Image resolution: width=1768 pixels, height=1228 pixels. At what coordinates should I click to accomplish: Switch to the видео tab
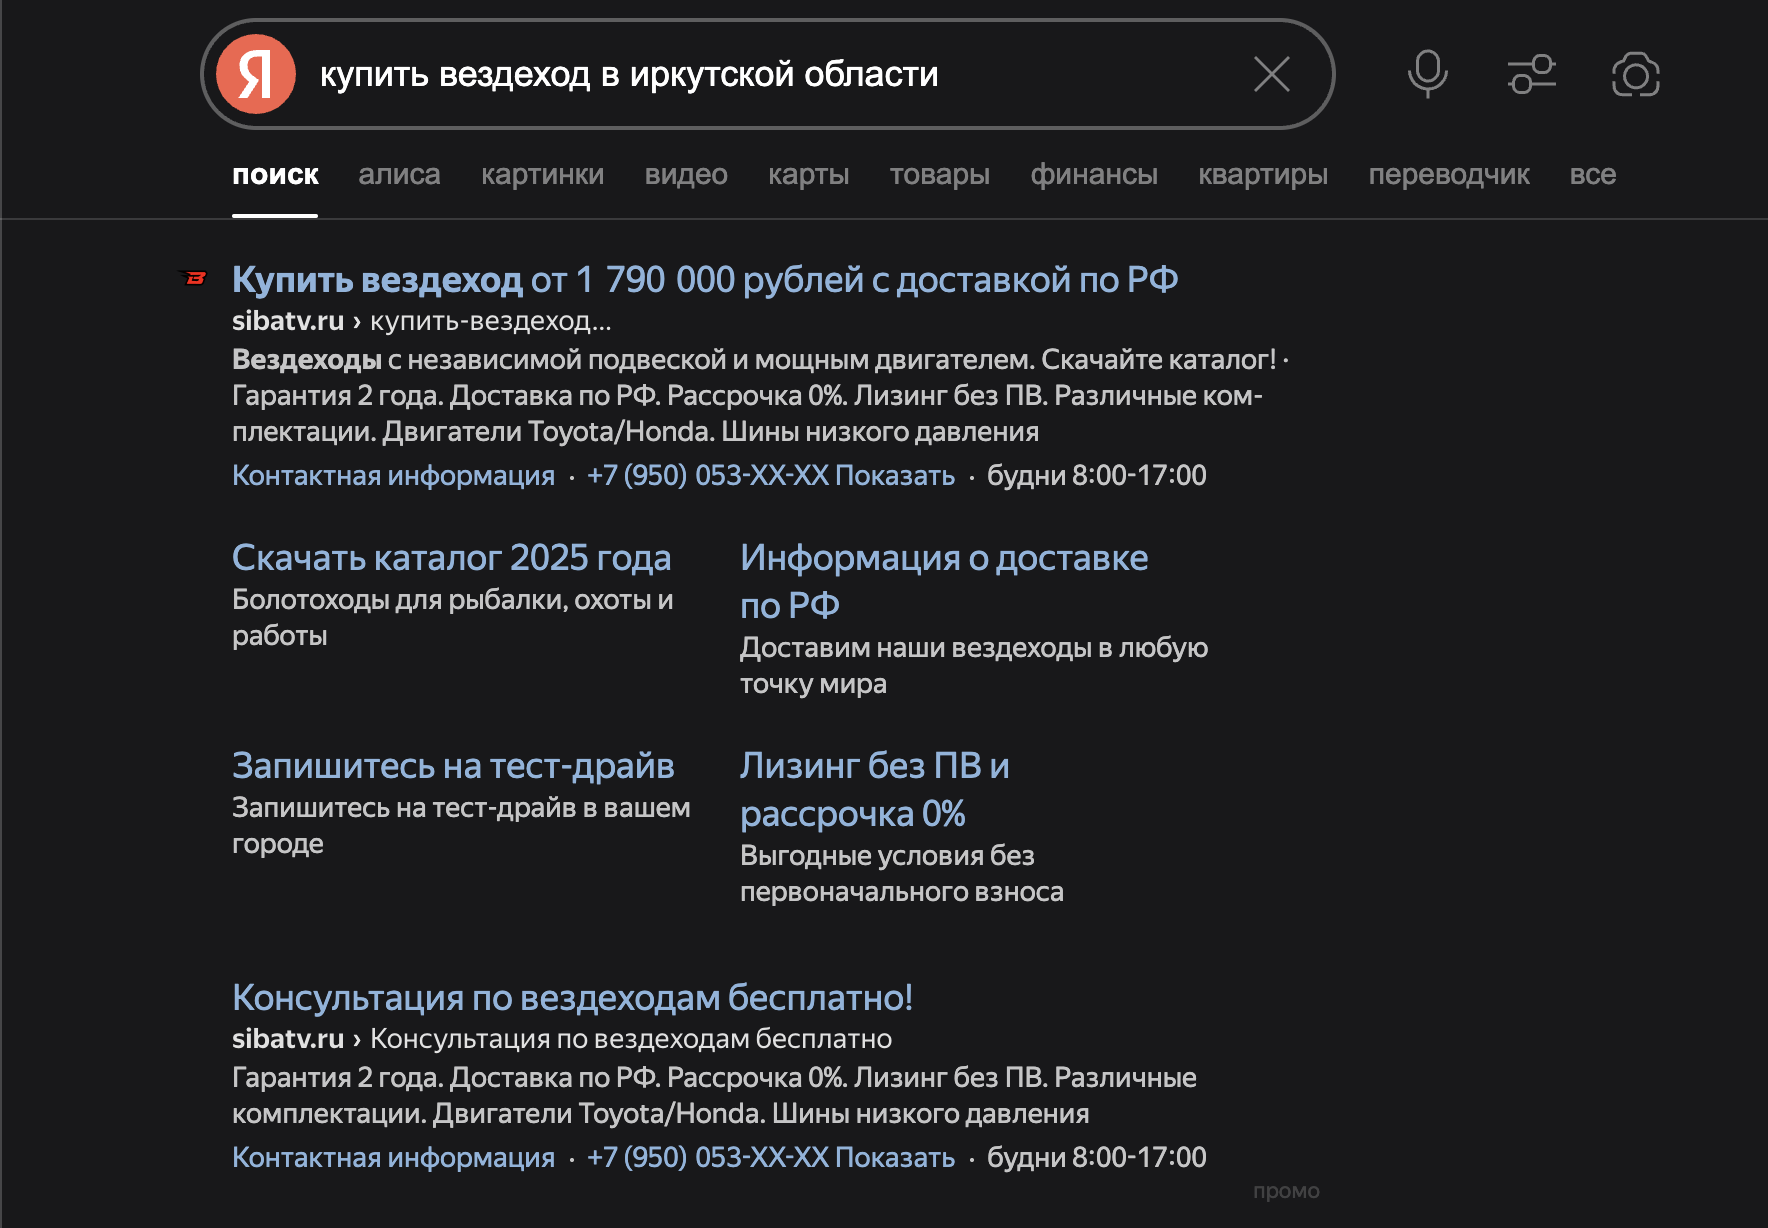(686, 174)
